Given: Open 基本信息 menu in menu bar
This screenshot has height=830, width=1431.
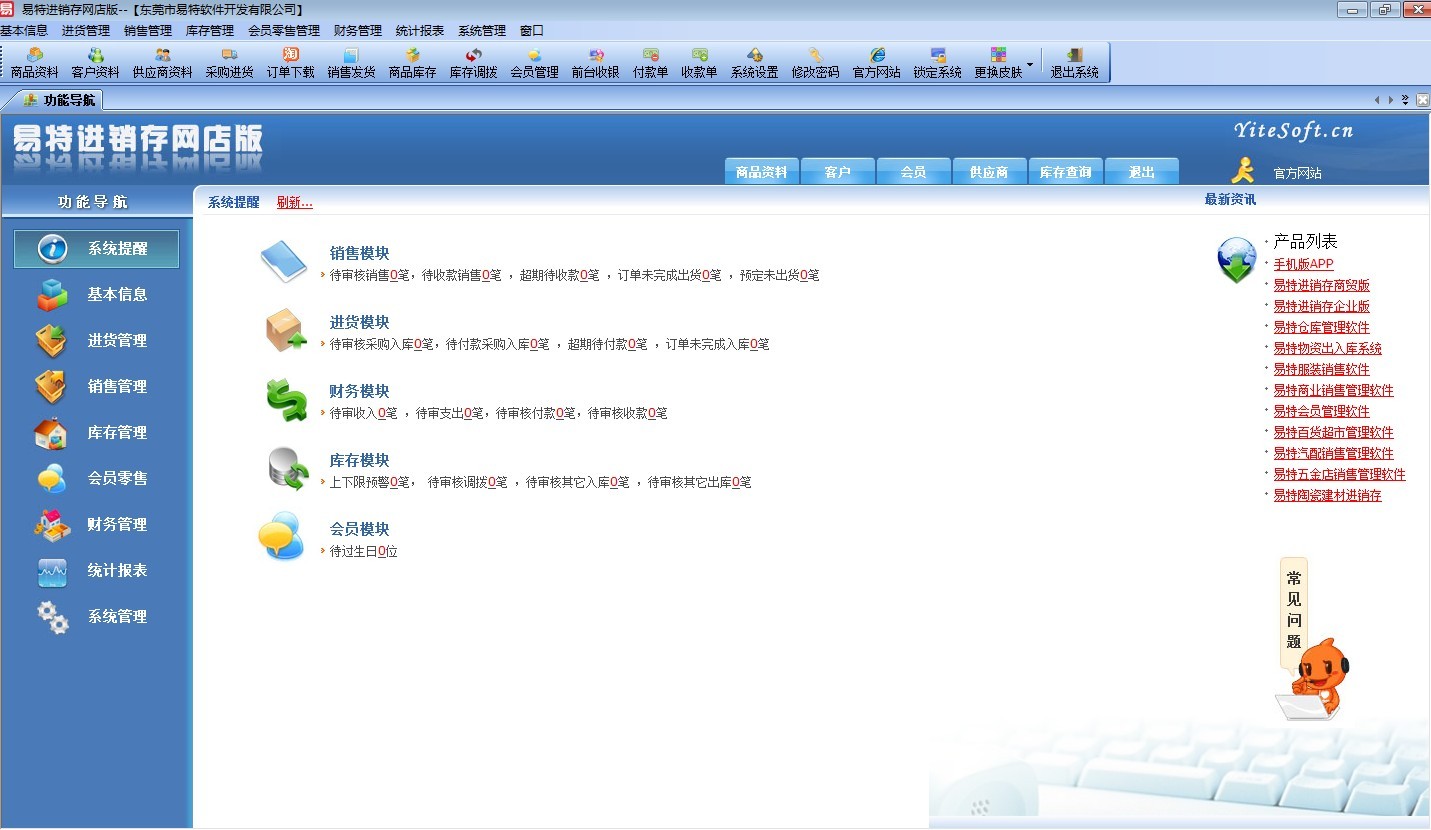Looking at the screenshot, I should tap(24, 31).
